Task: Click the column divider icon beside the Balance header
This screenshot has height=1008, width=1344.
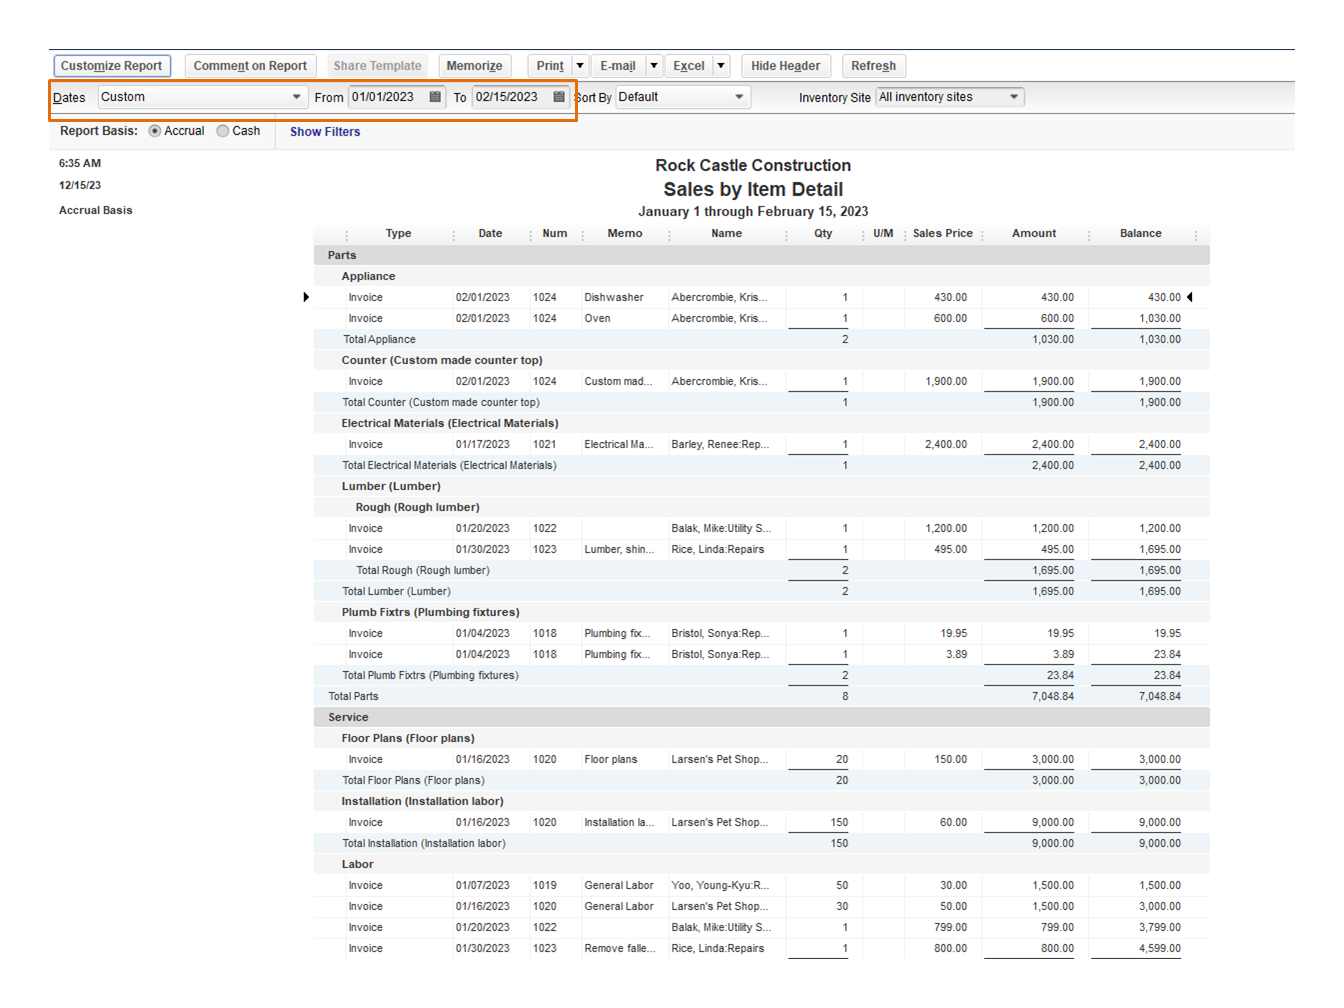Action: pyautogui.click(x=1197, y=233)
